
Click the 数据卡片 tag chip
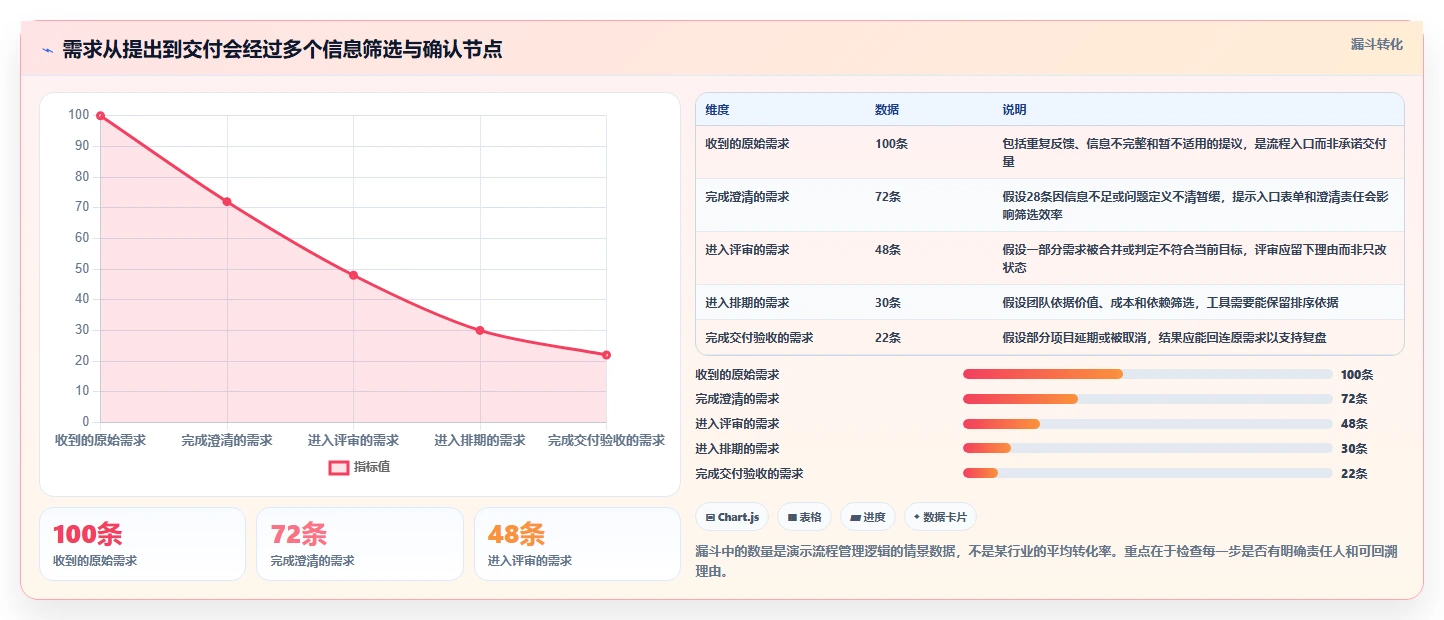940,517
